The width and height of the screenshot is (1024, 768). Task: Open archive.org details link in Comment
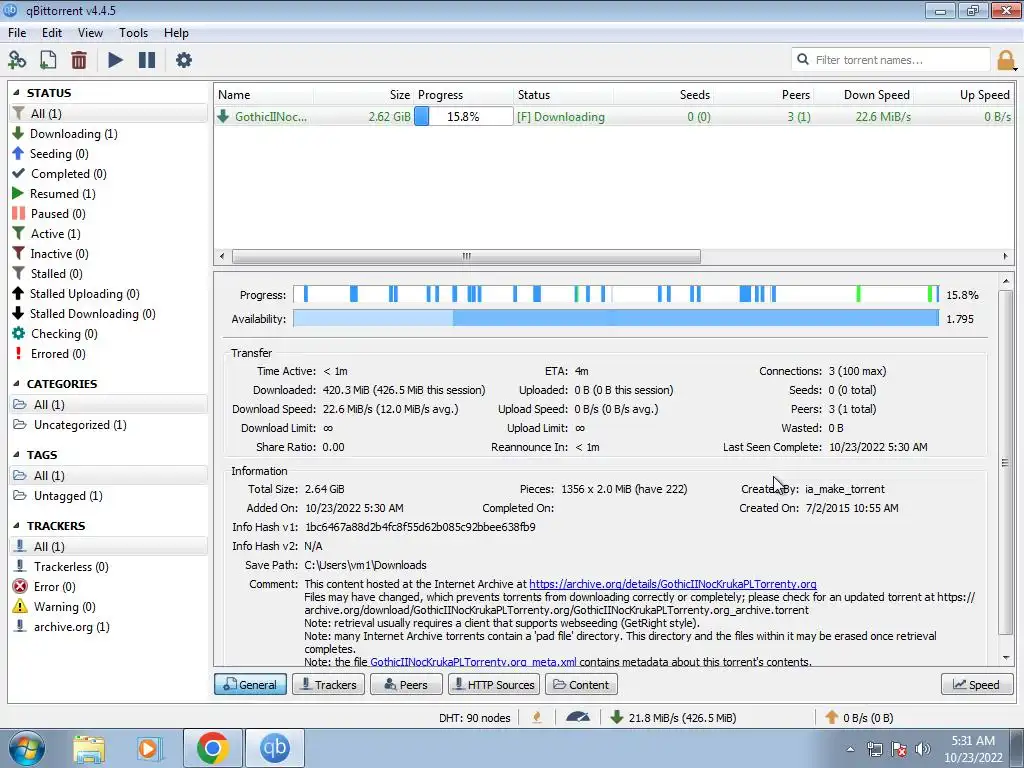(x=673, y=584)
